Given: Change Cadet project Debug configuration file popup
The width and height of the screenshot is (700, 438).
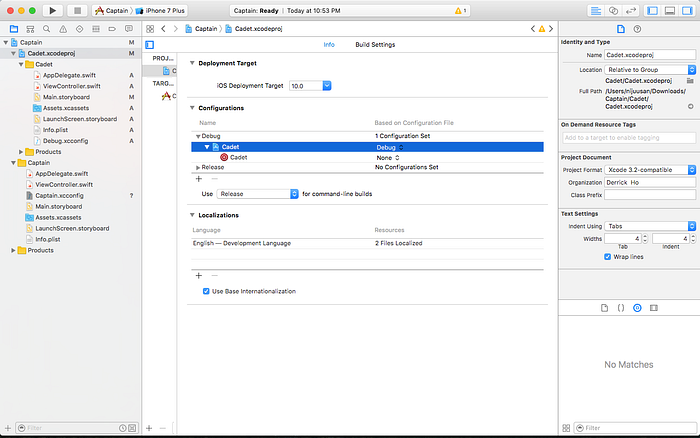Looking at the screenshot, I should coord(390,147).
